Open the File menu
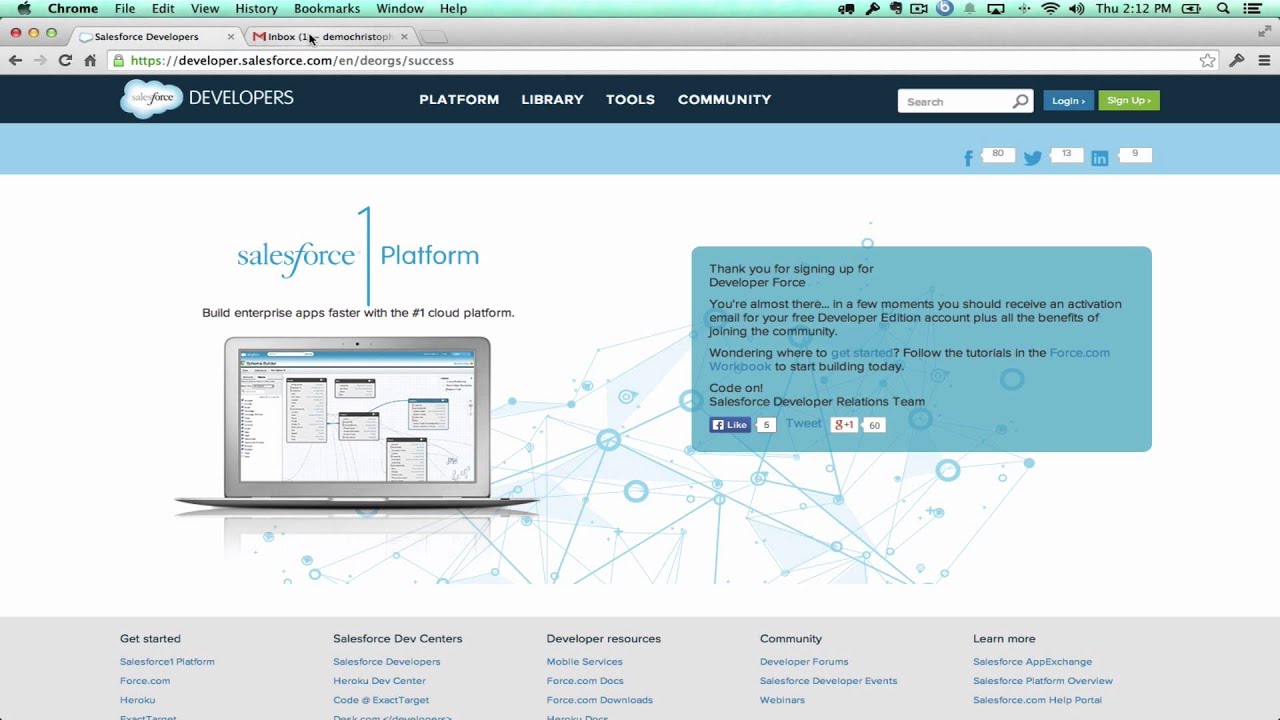1280x720 pixels. [125, 8]
